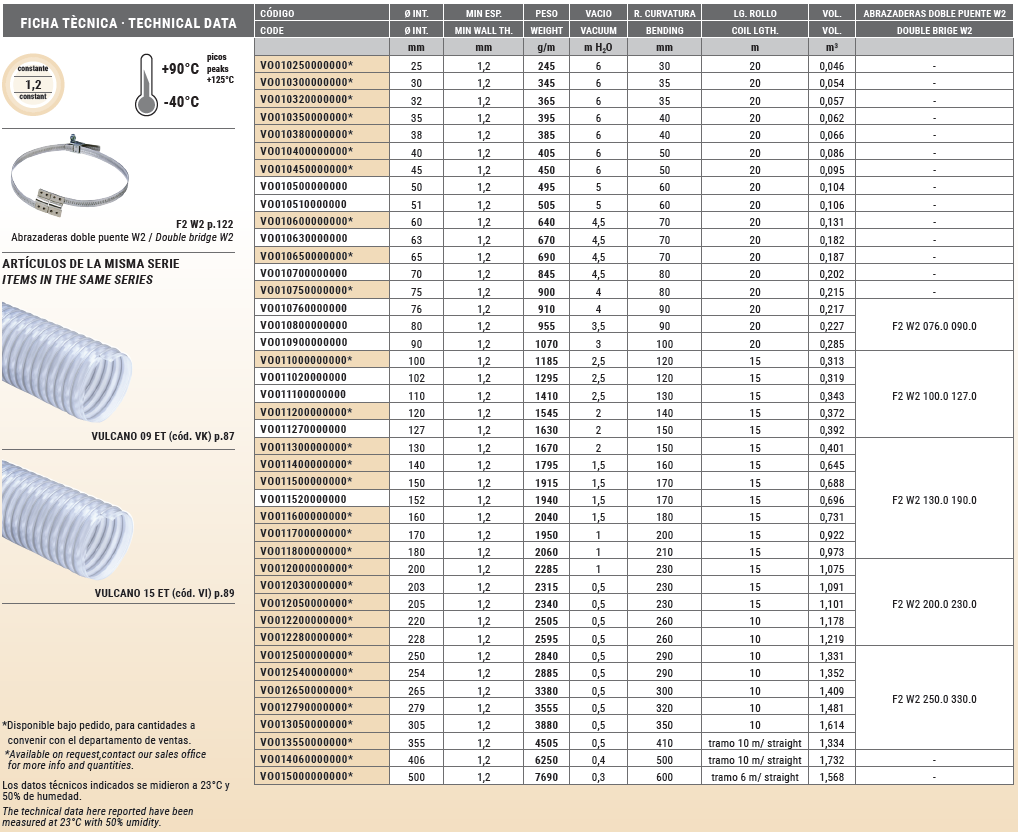Select product code V0010500000000

click(305, 187)
